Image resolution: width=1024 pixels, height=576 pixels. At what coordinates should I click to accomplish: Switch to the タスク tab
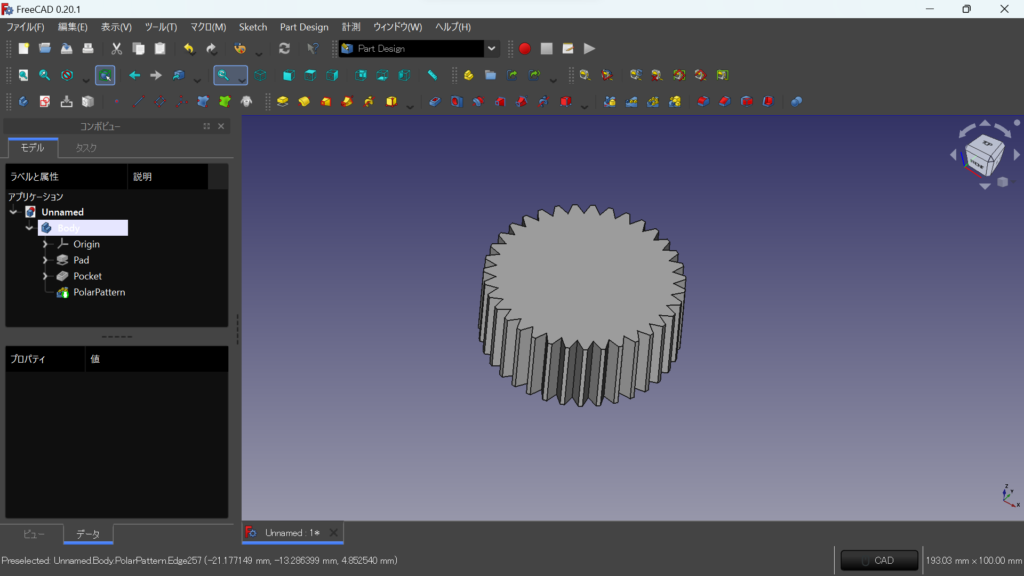click(86, 148)
